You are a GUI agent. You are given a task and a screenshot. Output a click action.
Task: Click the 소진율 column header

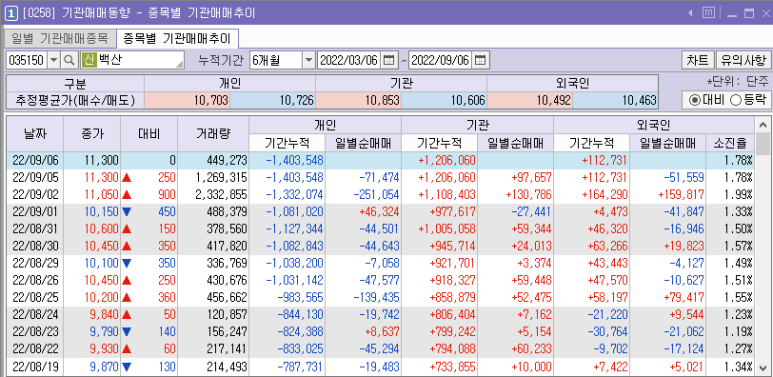tap(730, 143)
